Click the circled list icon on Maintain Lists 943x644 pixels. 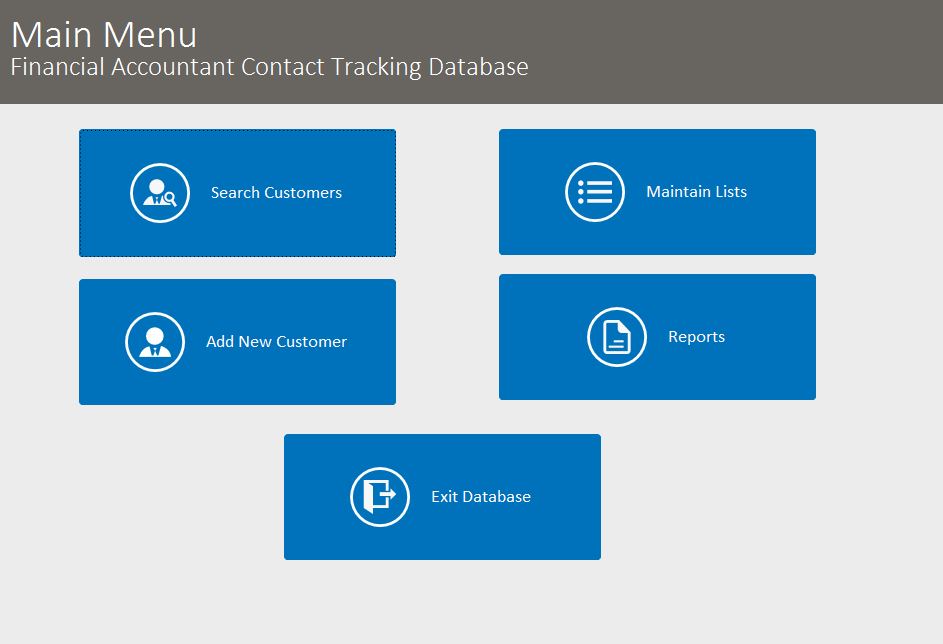tap(595, 191)
